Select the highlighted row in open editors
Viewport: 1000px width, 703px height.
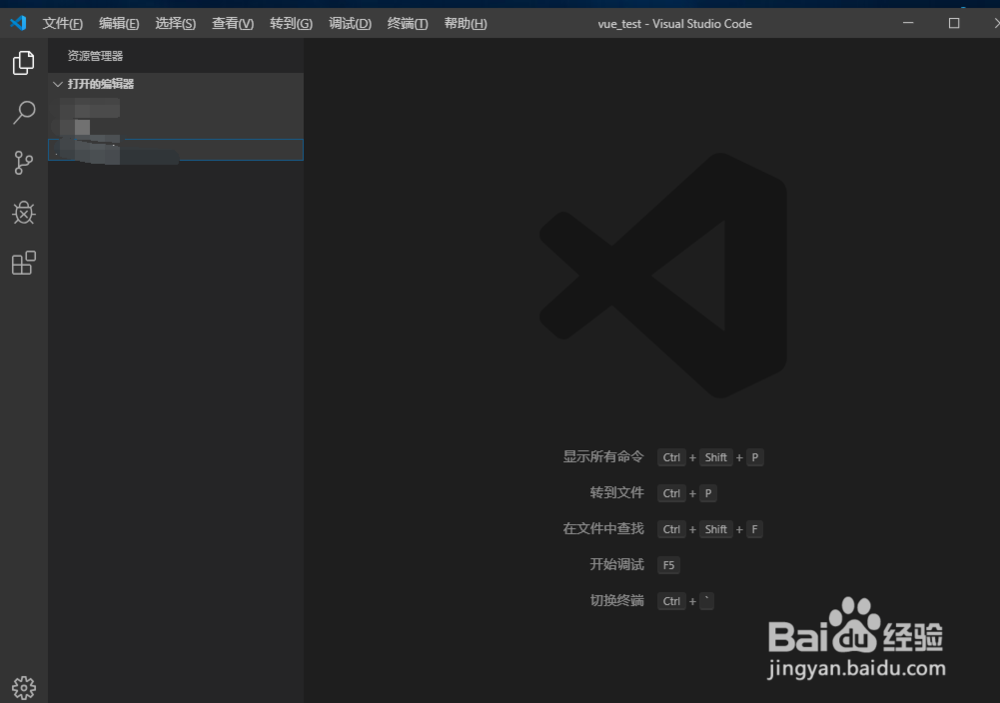tap(176, 150)
